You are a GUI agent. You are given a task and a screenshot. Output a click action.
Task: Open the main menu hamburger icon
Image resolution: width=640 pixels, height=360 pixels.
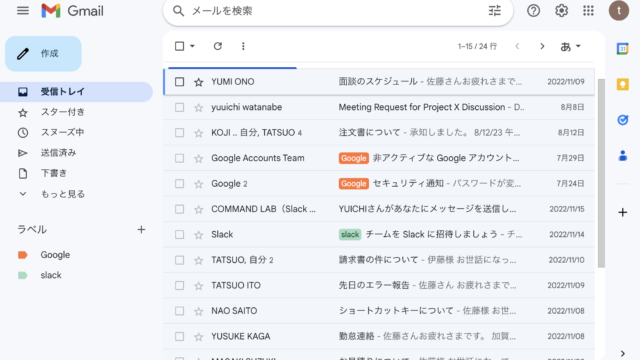point(23,11)
